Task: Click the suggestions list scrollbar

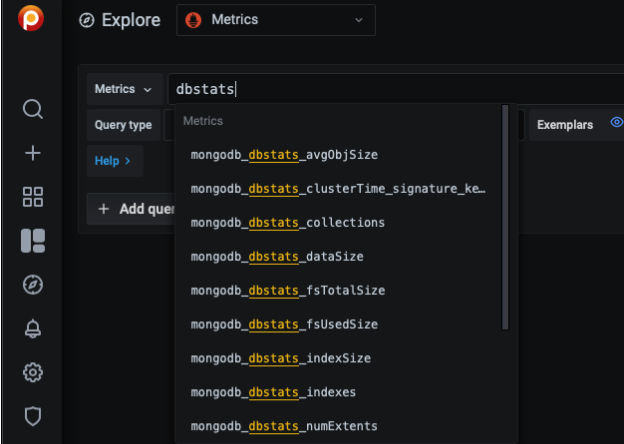Action: point(505,220)
